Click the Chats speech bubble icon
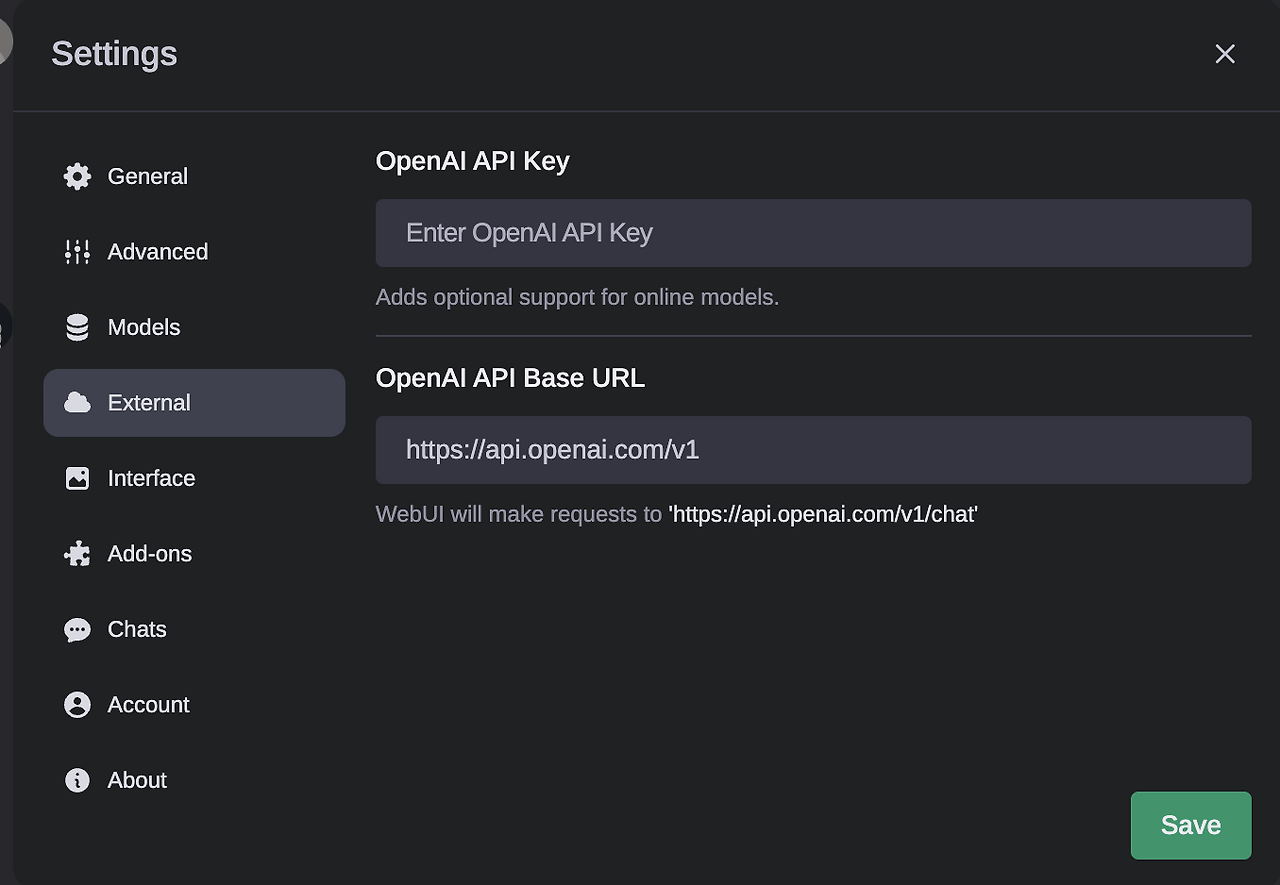The image size is (1280, 885). tap(77, 630)
